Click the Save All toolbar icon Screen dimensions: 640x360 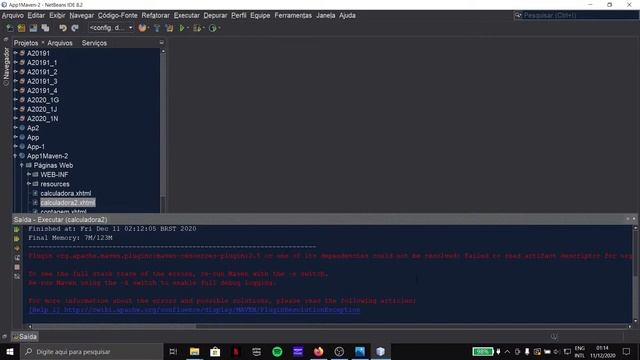pyautogui.click(x=45, y=28)
